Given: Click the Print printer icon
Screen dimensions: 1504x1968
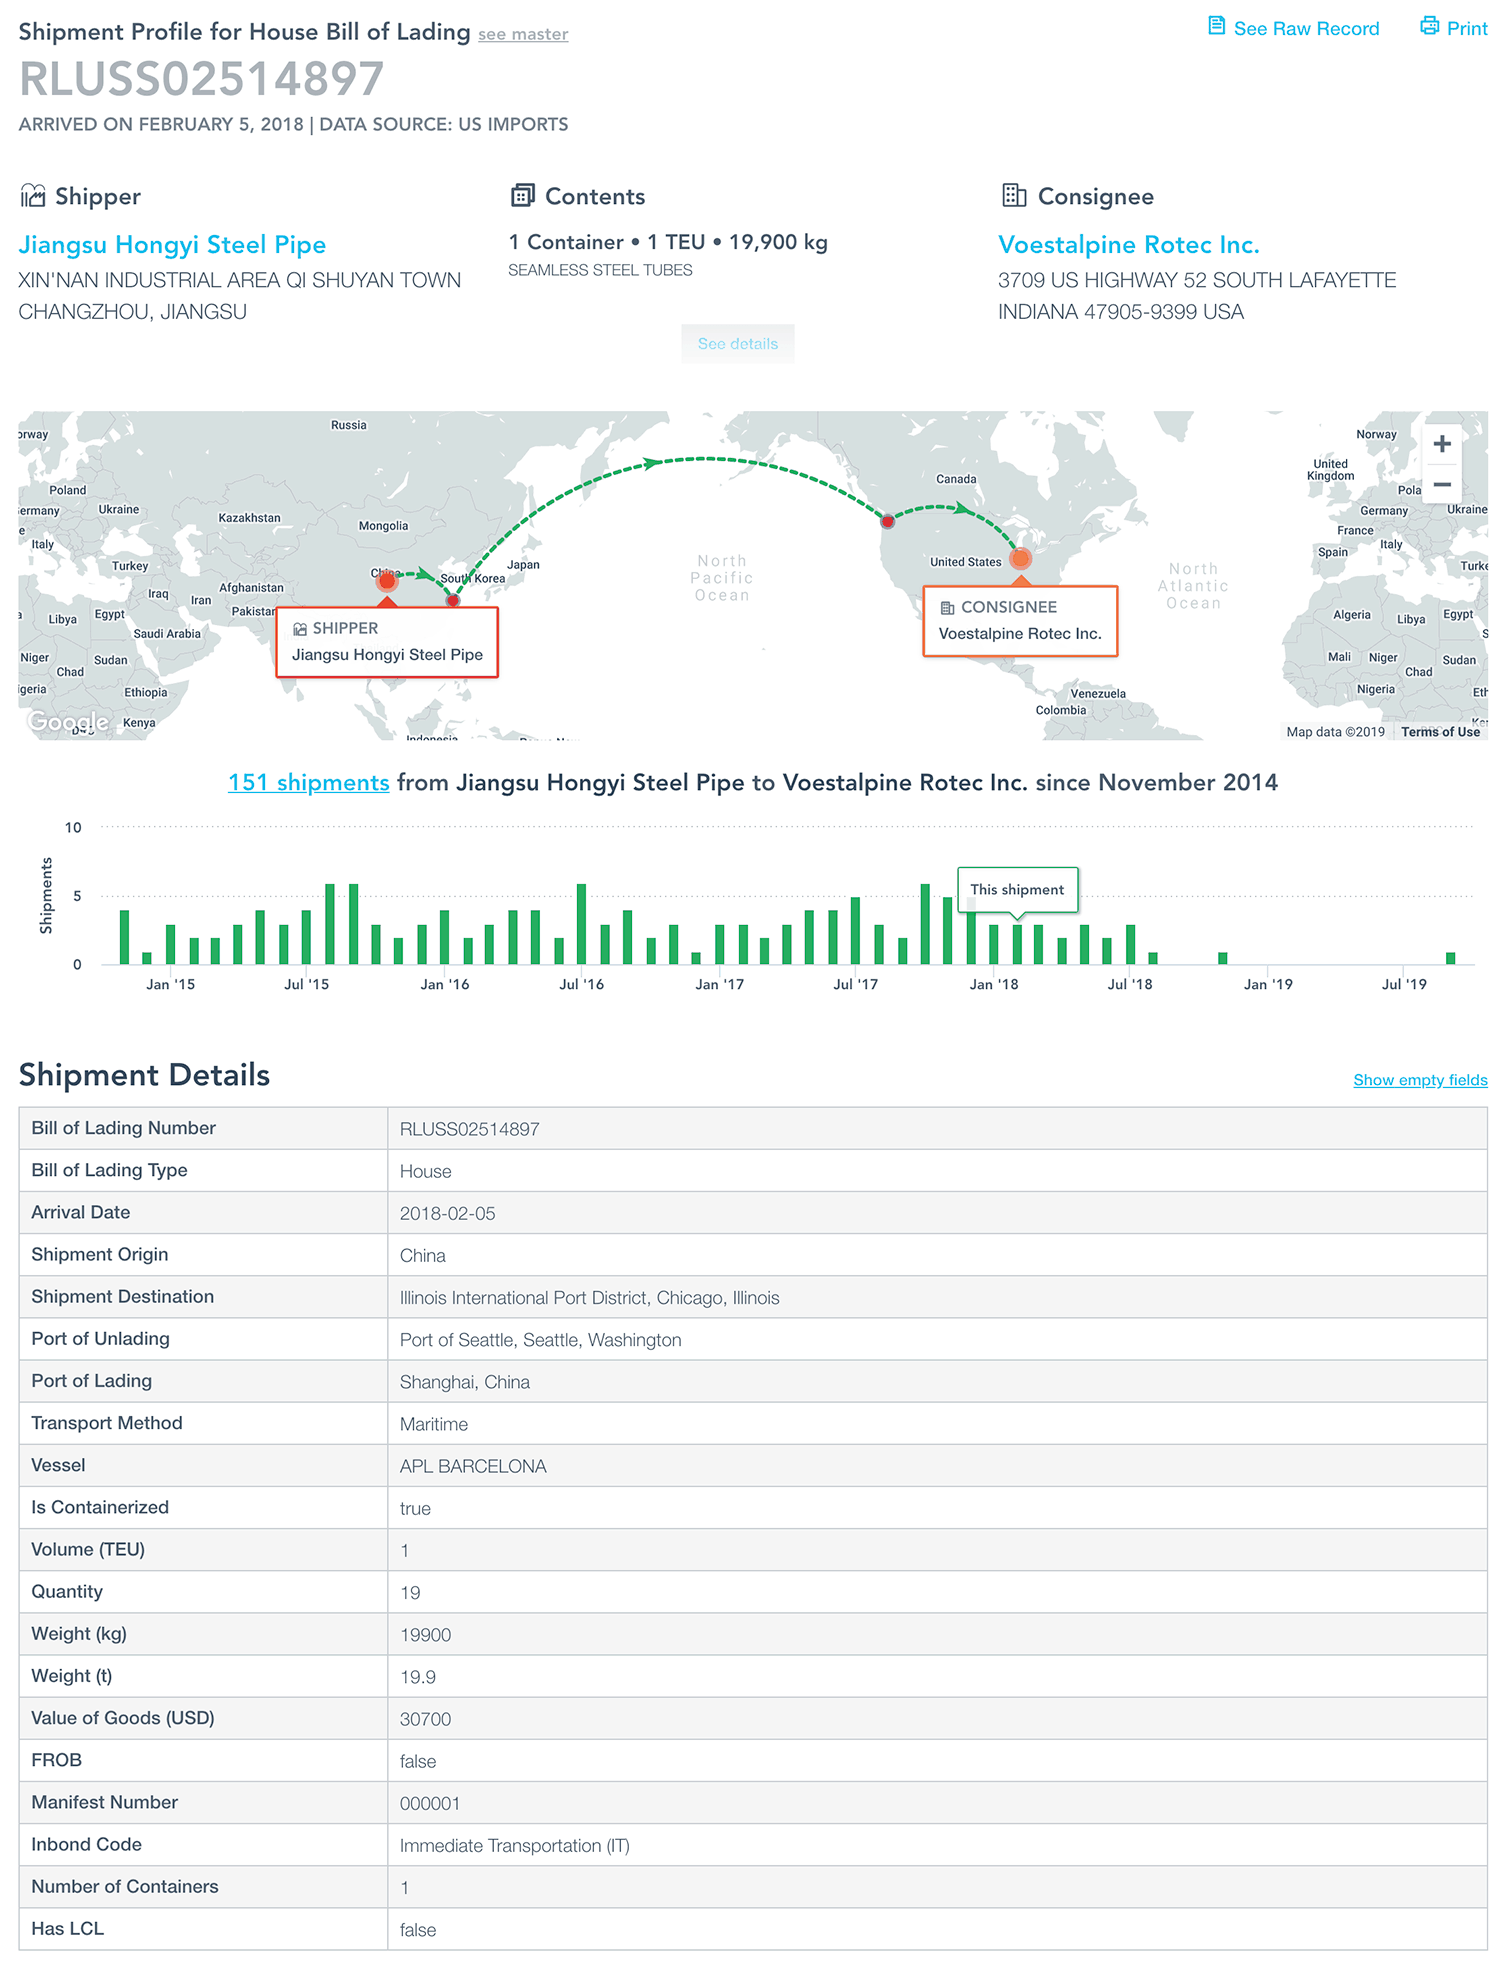Looking at the screenshot, I should (1430, 26).
